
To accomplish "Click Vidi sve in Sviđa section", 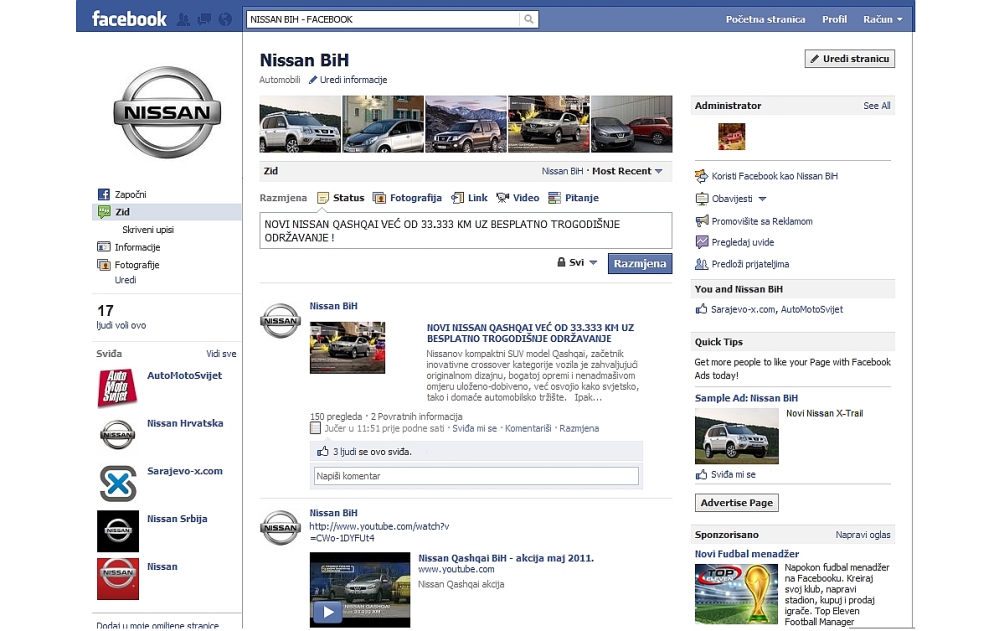I will tap(221, 353).
